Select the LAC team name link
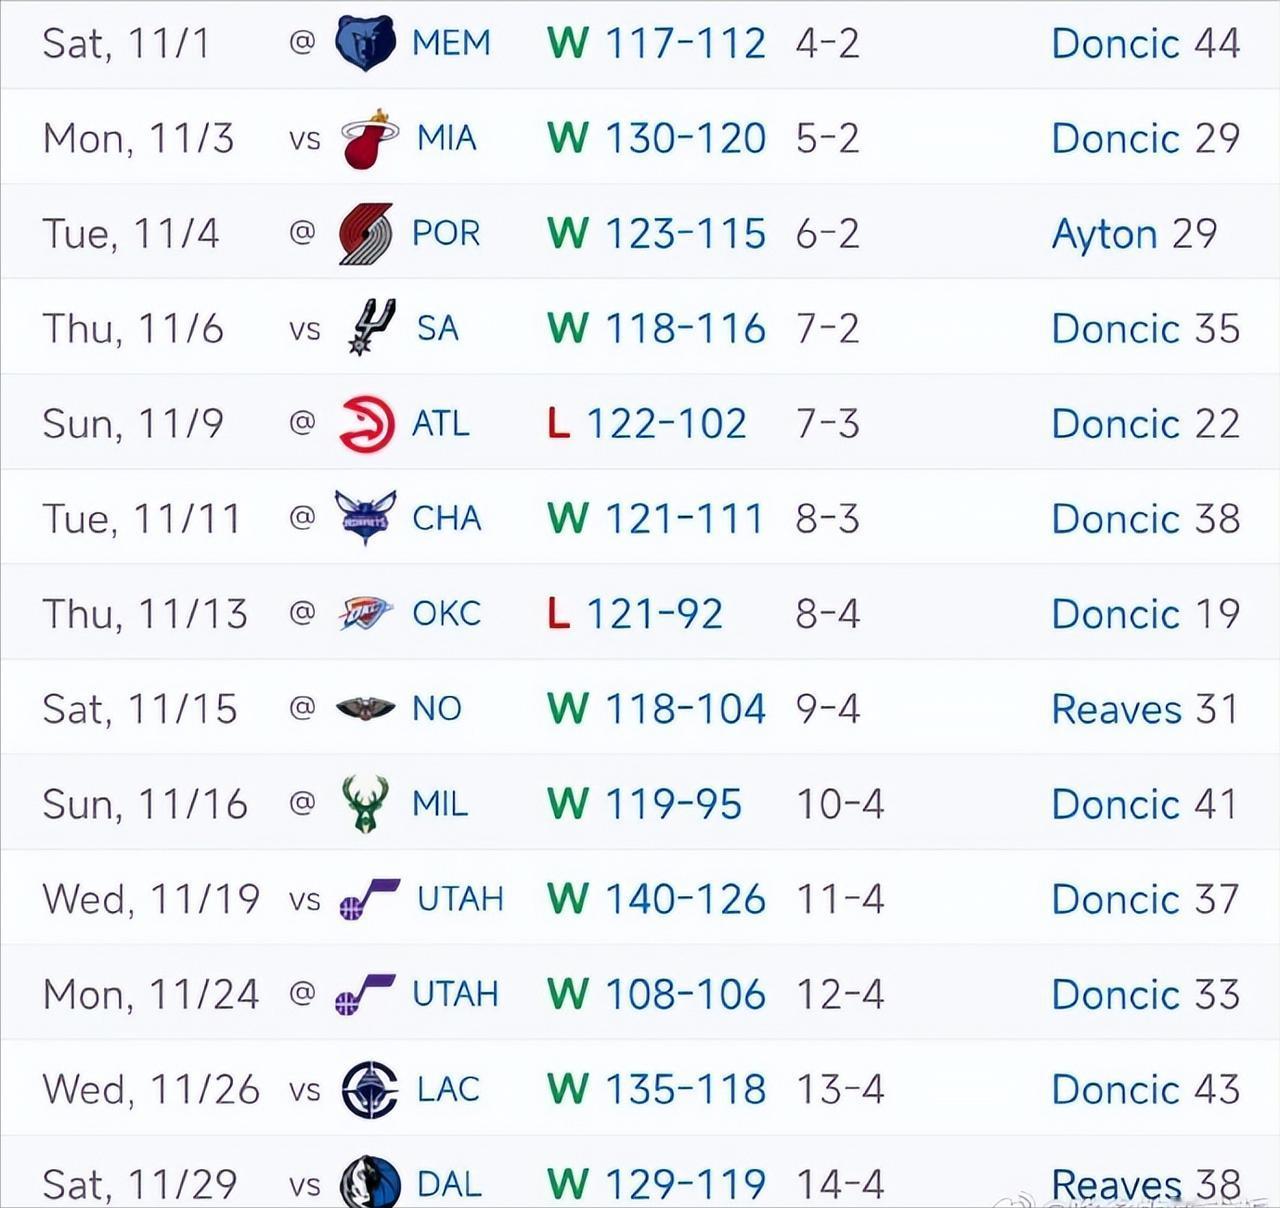 (x=448, y=1089)
